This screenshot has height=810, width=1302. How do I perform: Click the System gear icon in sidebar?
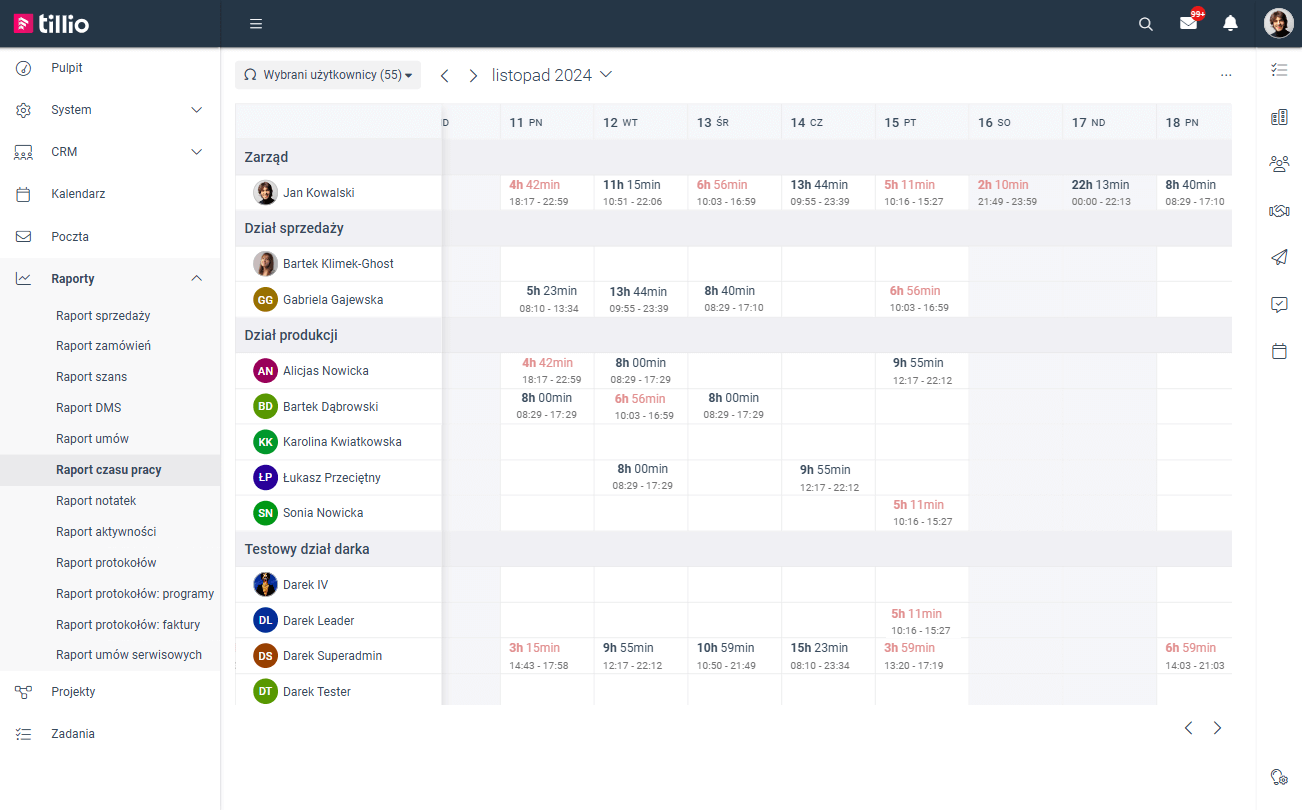click(x=24, y=110)
